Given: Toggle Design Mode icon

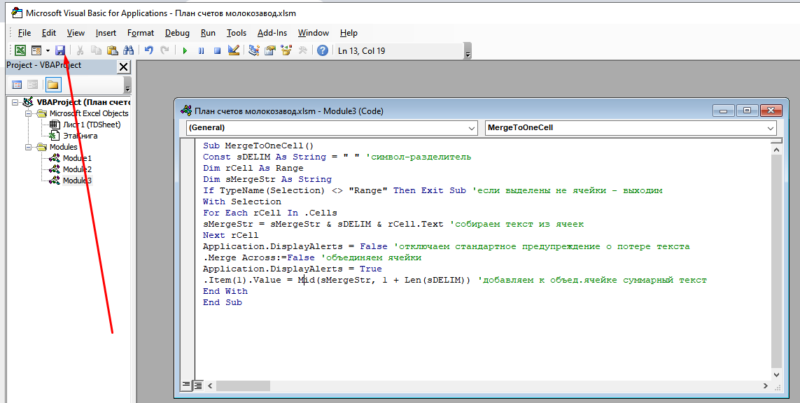Looking at the screenshot, I should pos(234,51).
